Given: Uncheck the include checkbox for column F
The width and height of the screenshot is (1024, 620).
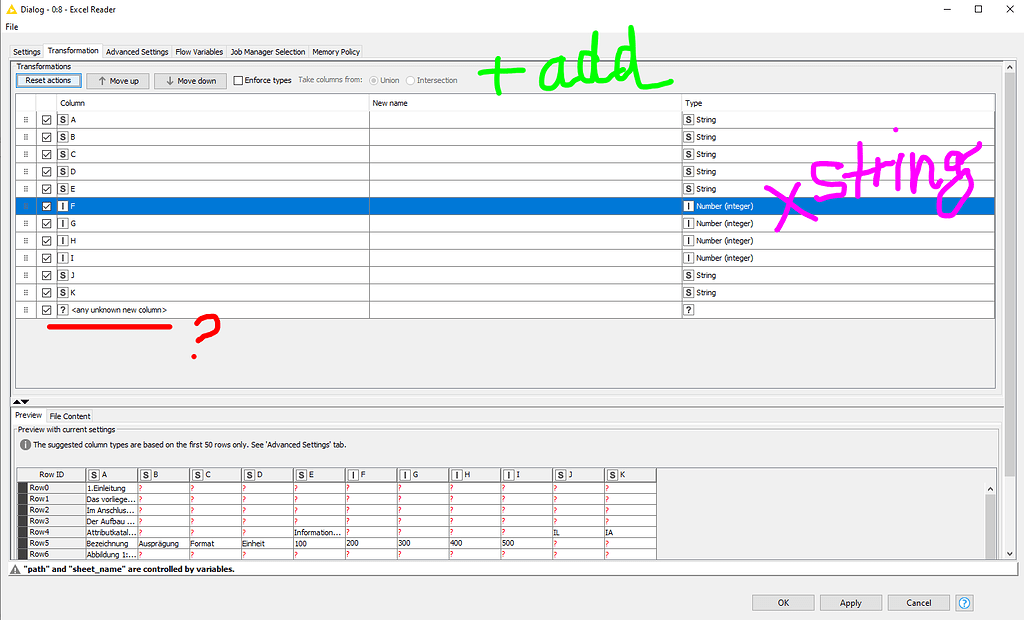Looking at the screenshot, I should click(46, 205).
